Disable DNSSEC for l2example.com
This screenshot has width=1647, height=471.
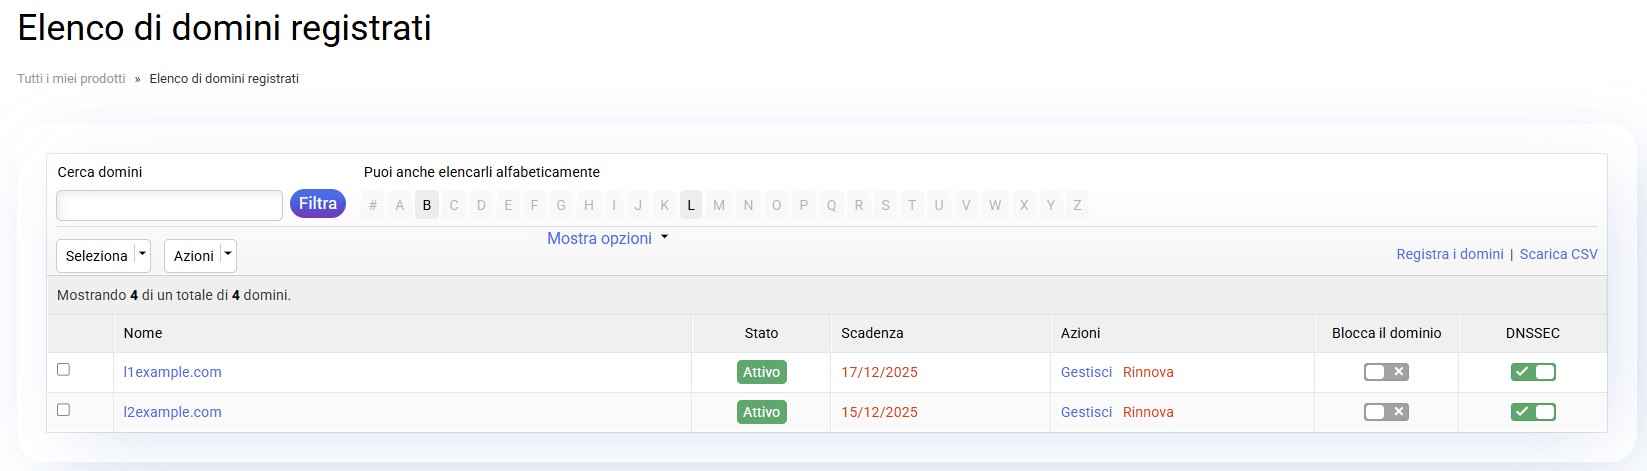(1533, 412)
